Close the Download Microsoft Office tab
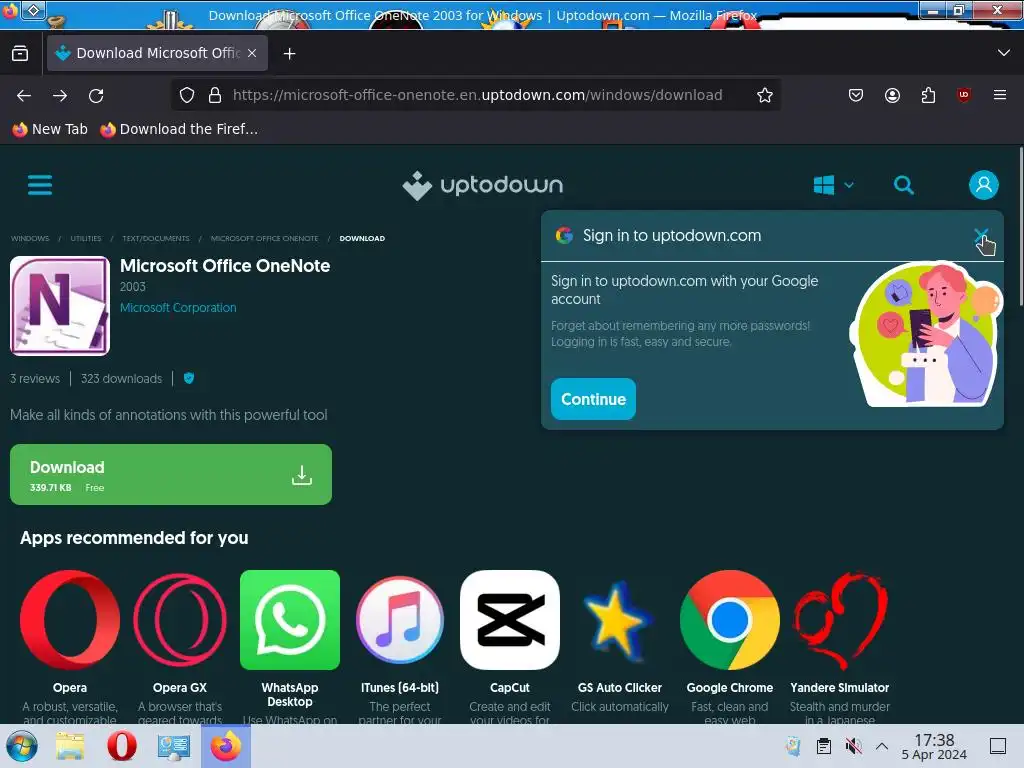 (252, 54)
